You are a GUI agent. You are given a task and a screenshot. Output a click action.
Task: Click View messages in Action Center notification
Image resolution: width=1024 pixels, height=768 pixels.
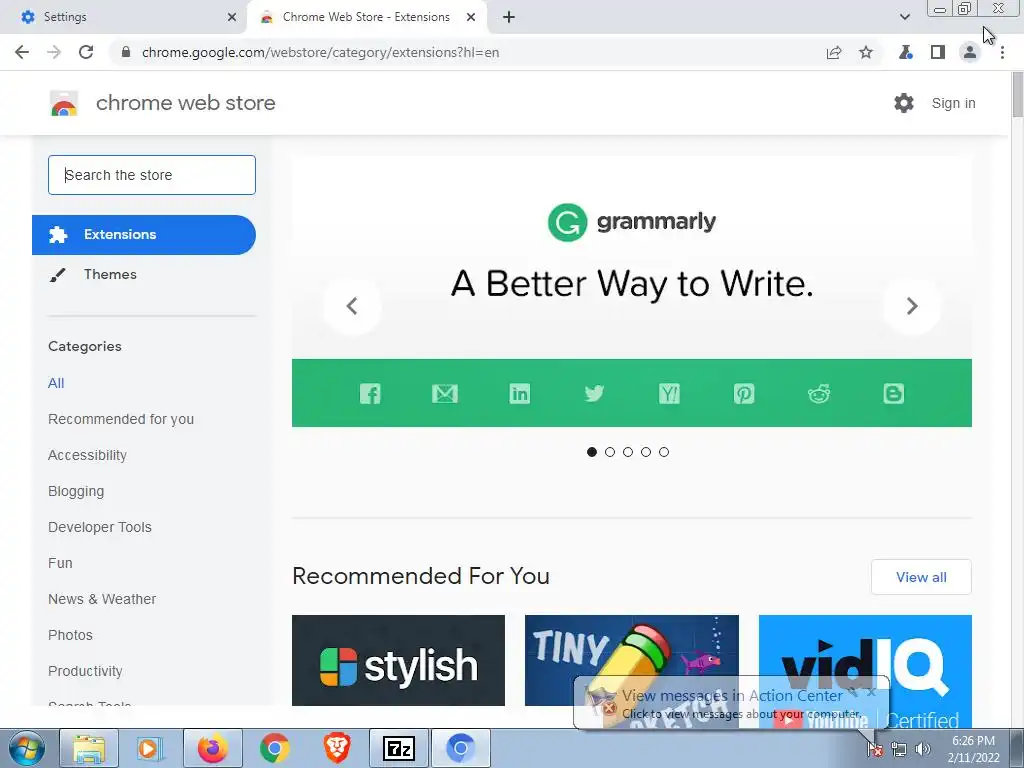(x=731, y=703)
